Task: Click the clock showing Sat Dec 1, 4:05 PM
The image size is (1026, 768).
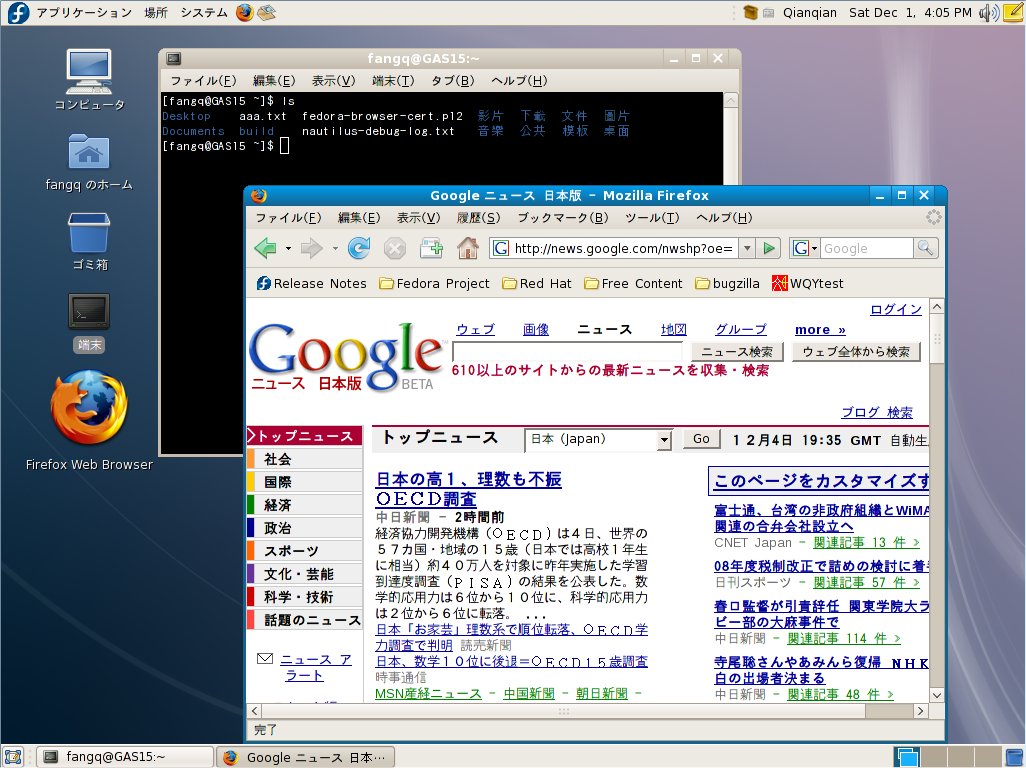Action: coord(910,12)
